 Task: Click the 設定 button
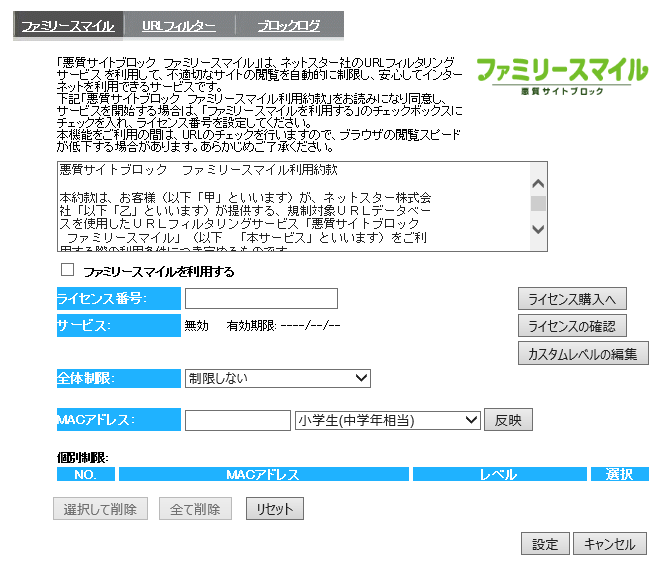[x=545, y=544]
